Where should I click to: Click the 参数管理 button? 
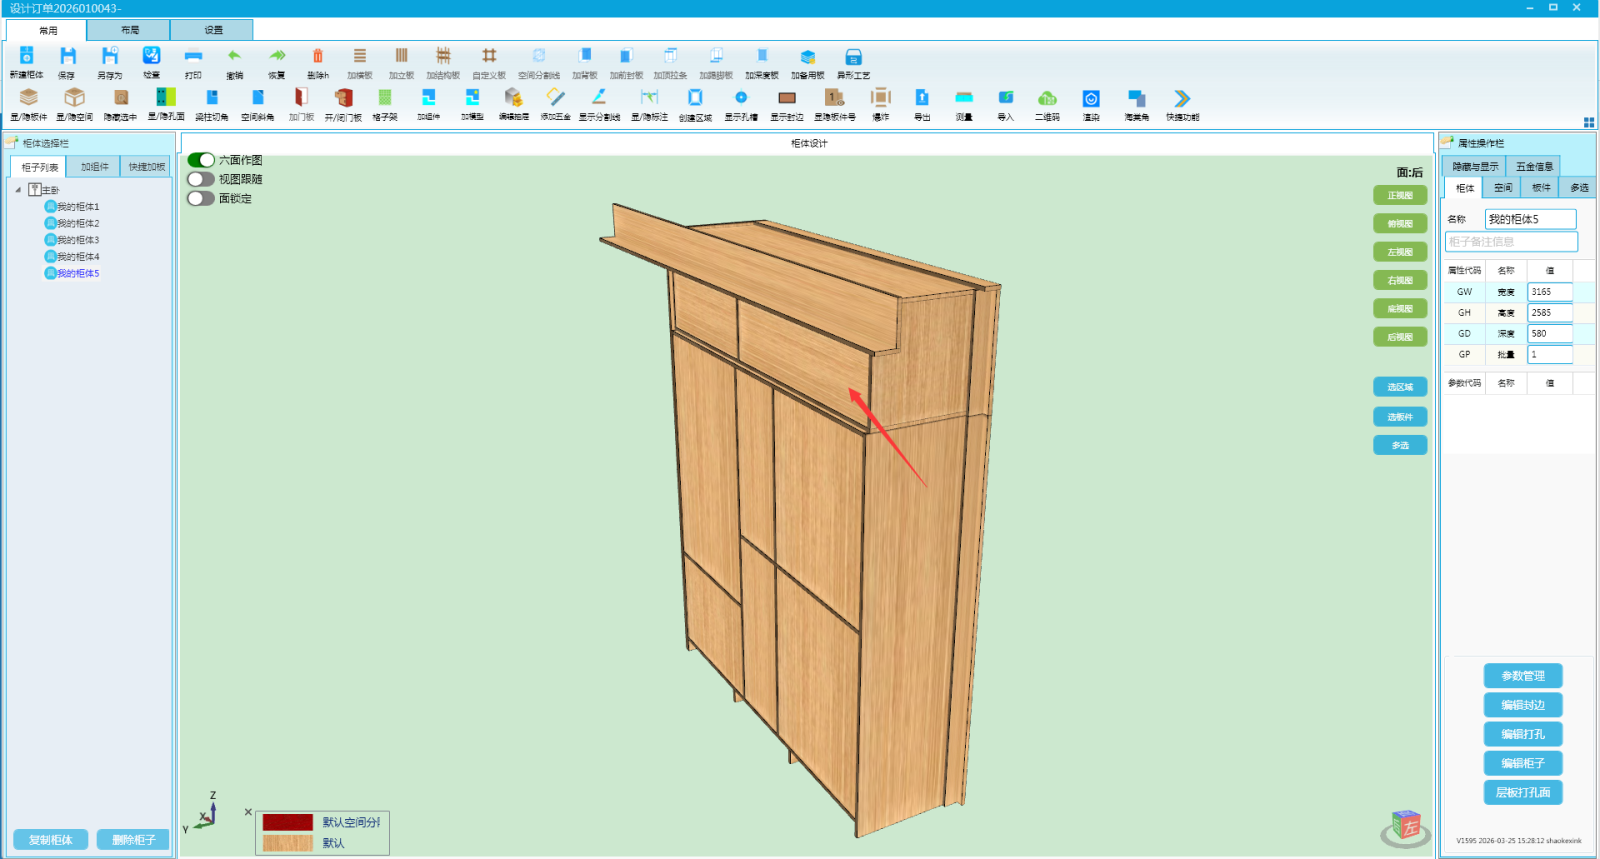click(x=1522, y=676)
